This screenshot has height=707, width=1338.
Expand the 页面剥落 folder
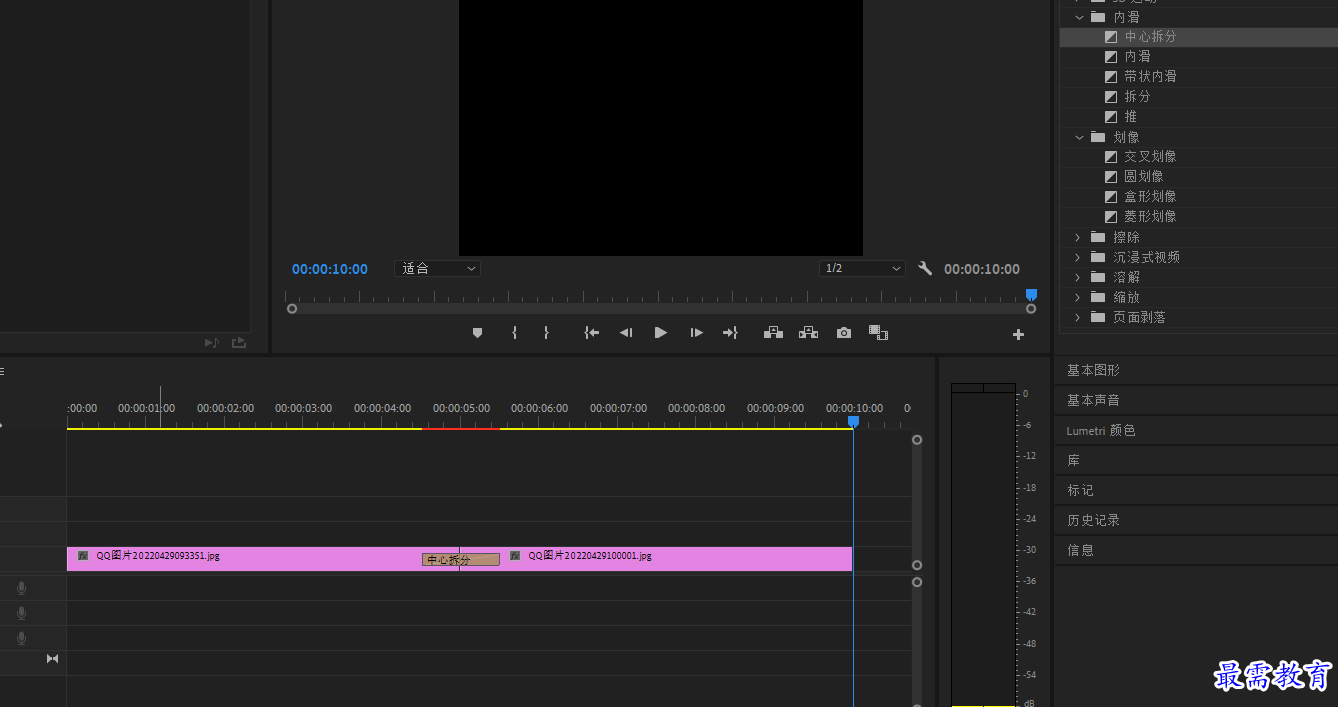coord(1078,317)
